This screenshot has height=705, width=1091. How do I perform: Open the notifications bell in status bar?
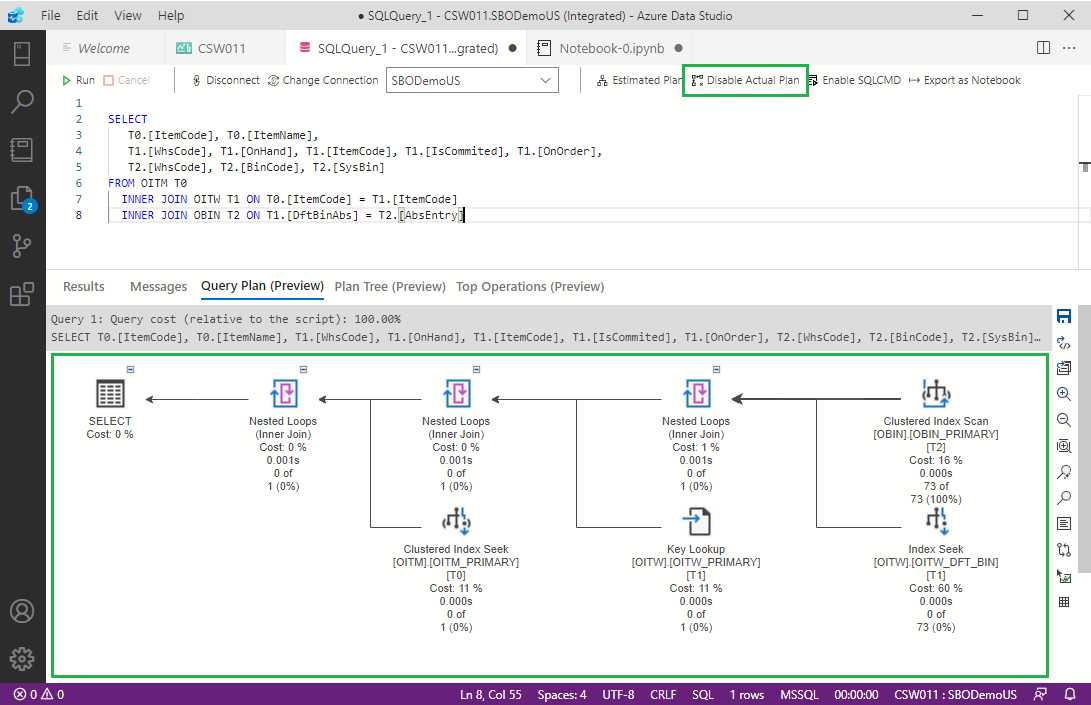point(1070,694)
